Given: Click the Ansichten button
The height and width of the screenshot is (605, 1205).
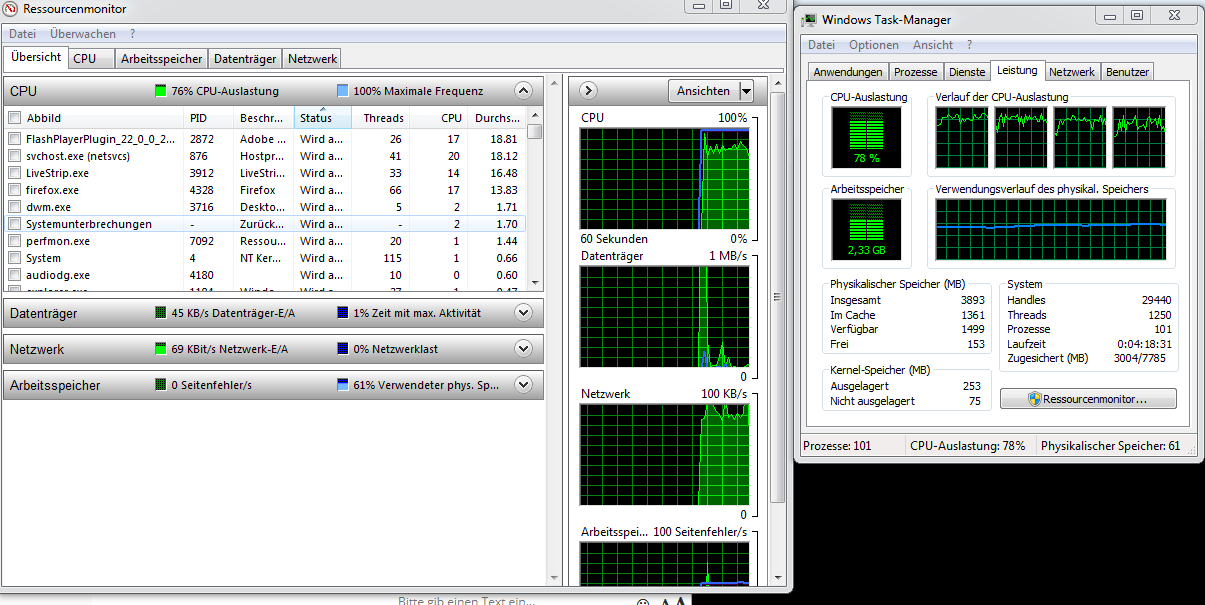Looking at the screenshot, I should [704, 91].
